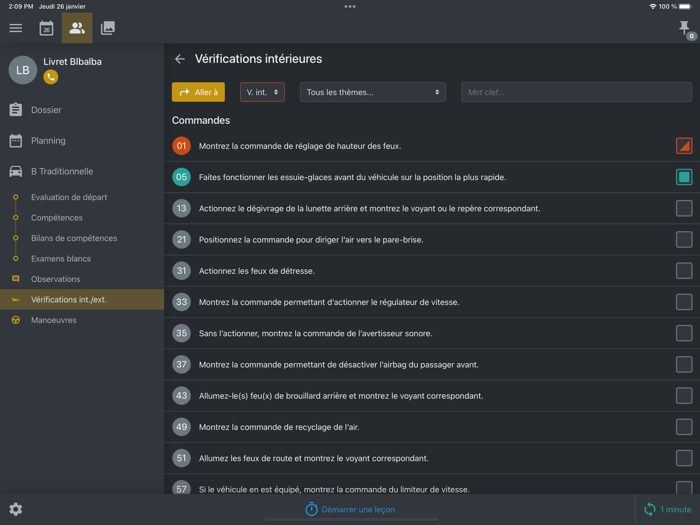Image resolution: width=700 pixels, height=525 pixels.
Task: Select question number 35 badge
Action: click(181, 333)
